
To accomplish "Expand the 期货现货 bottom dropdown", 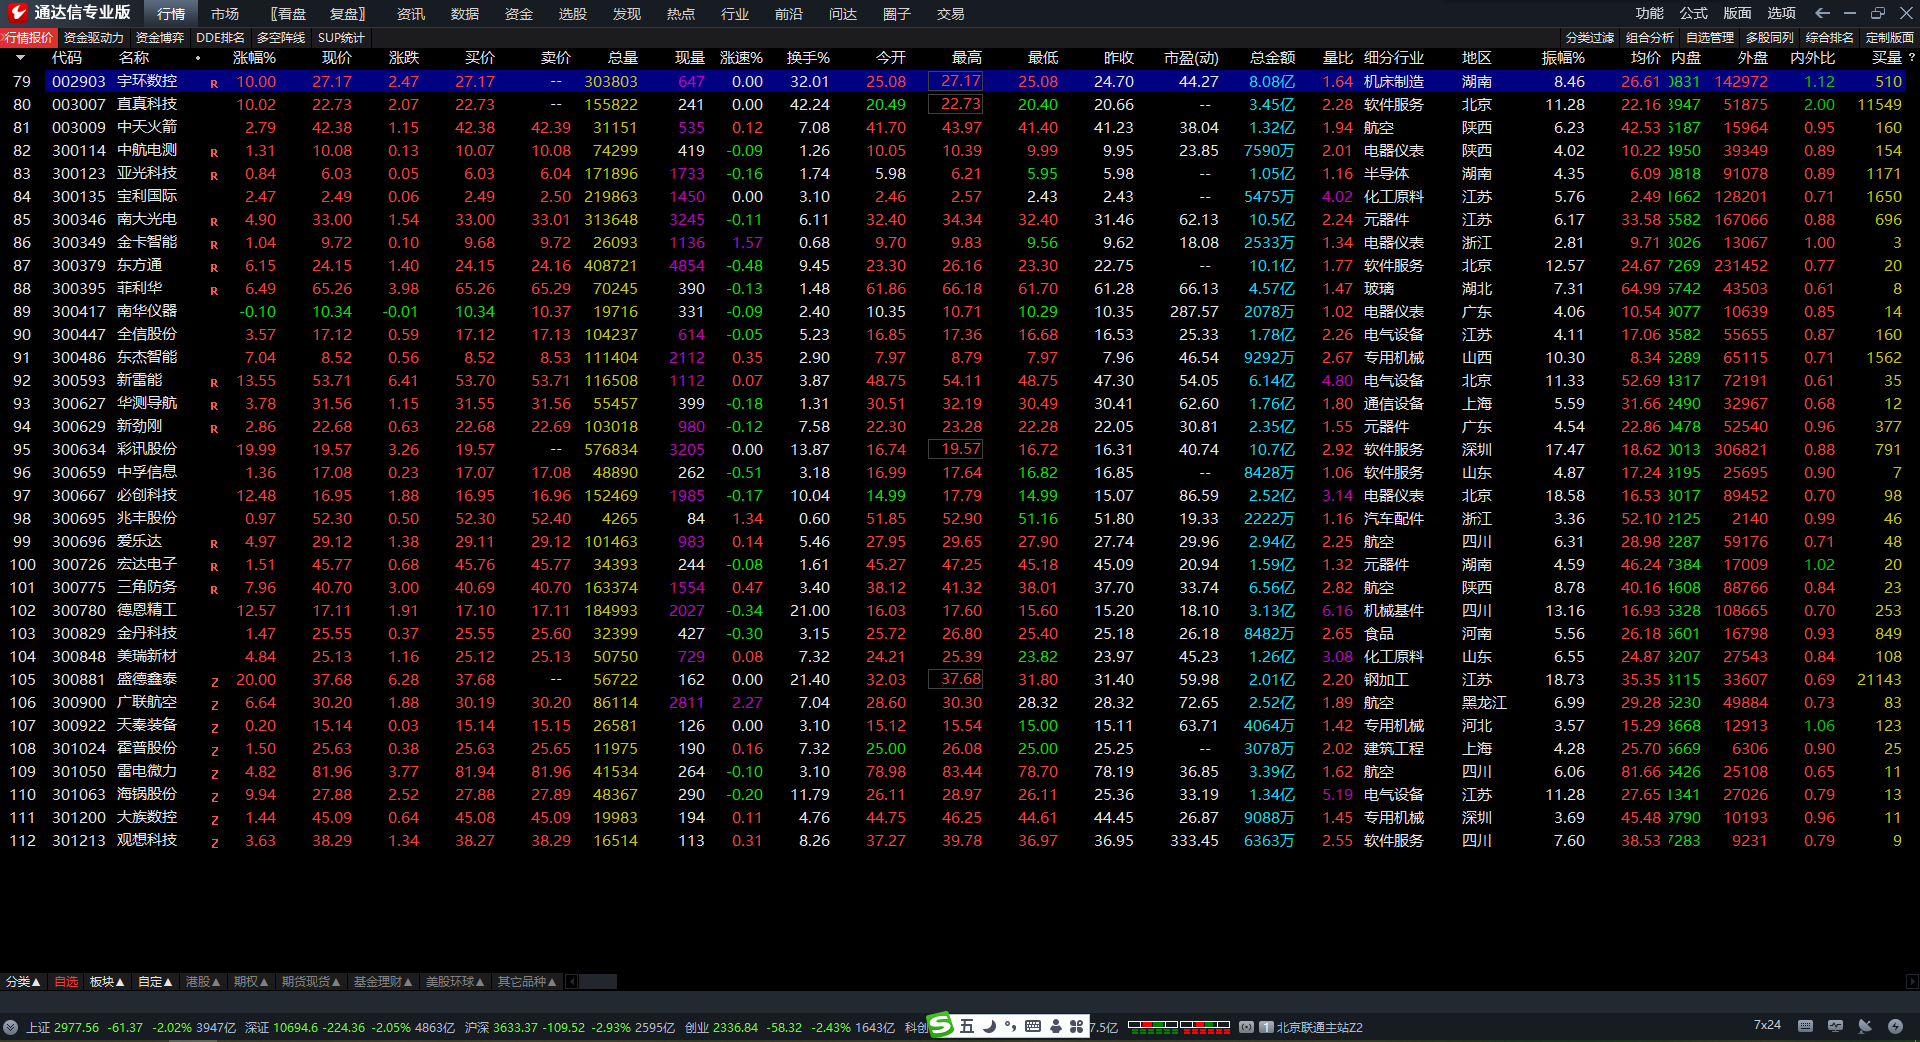I will pos(311,982).
